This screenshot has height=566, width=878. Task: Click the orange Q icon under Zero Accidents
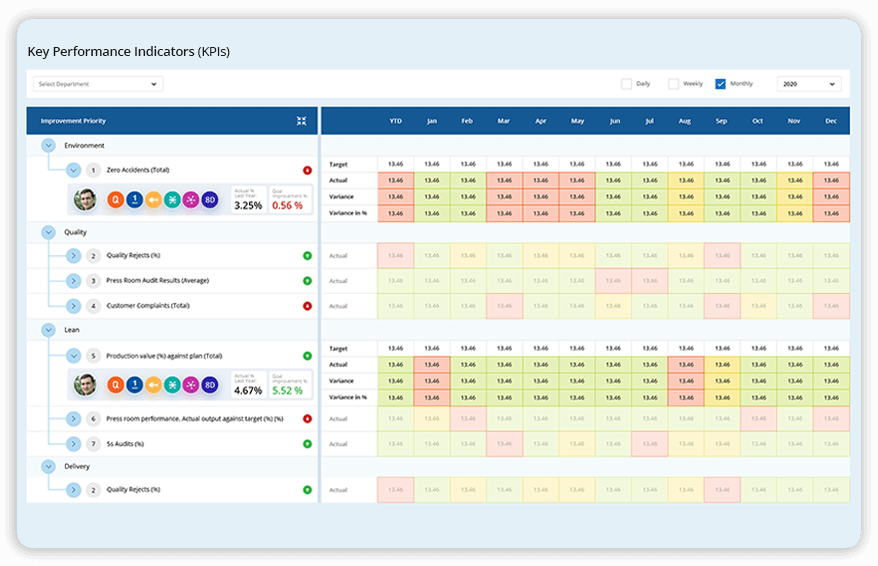(x=114, y=200)
